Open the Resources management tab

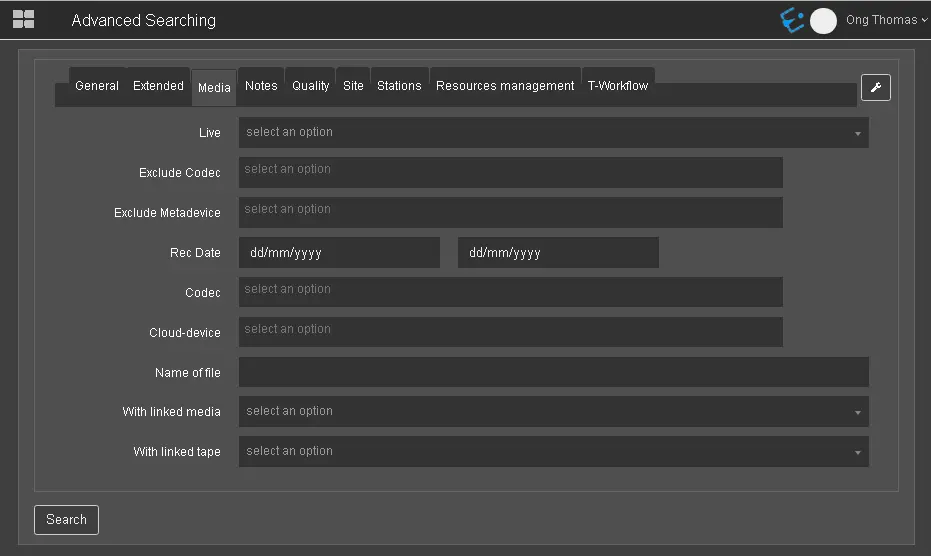pos(504,86)
